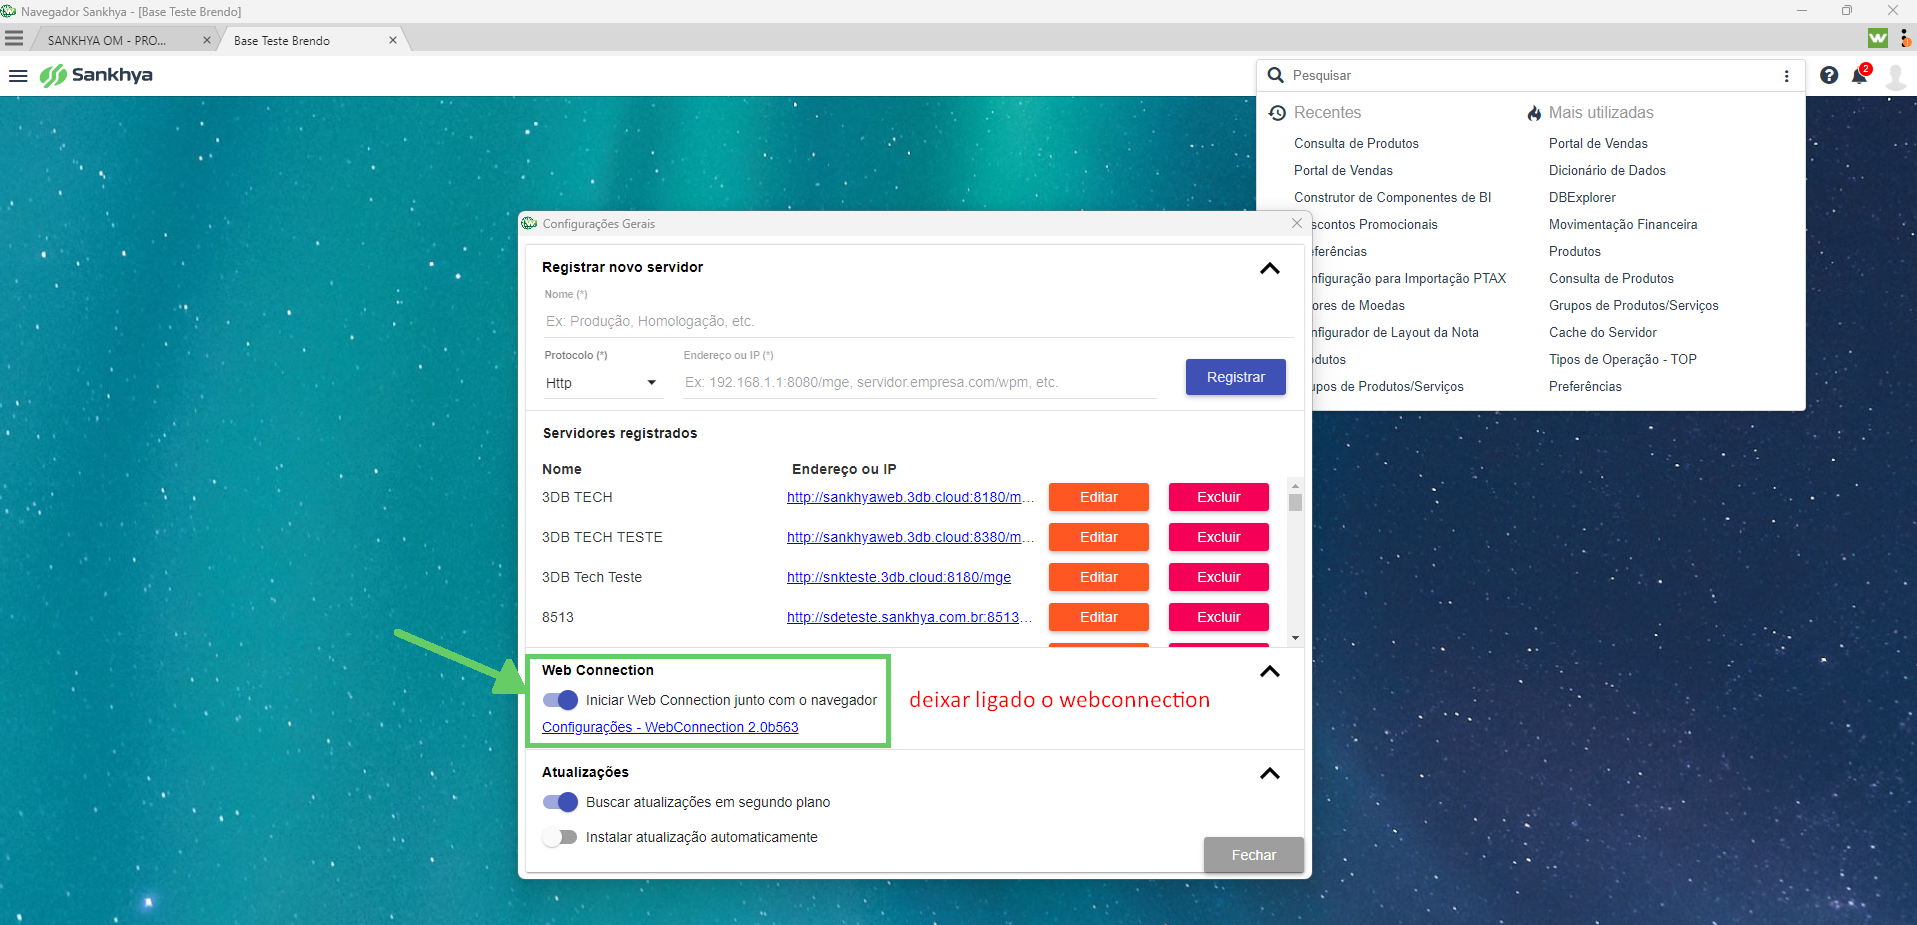This screenshot has height=925, width=1917.
Task: Open snkteste.3db.cloud:8180/mge link
Action: tap(899, 577)
